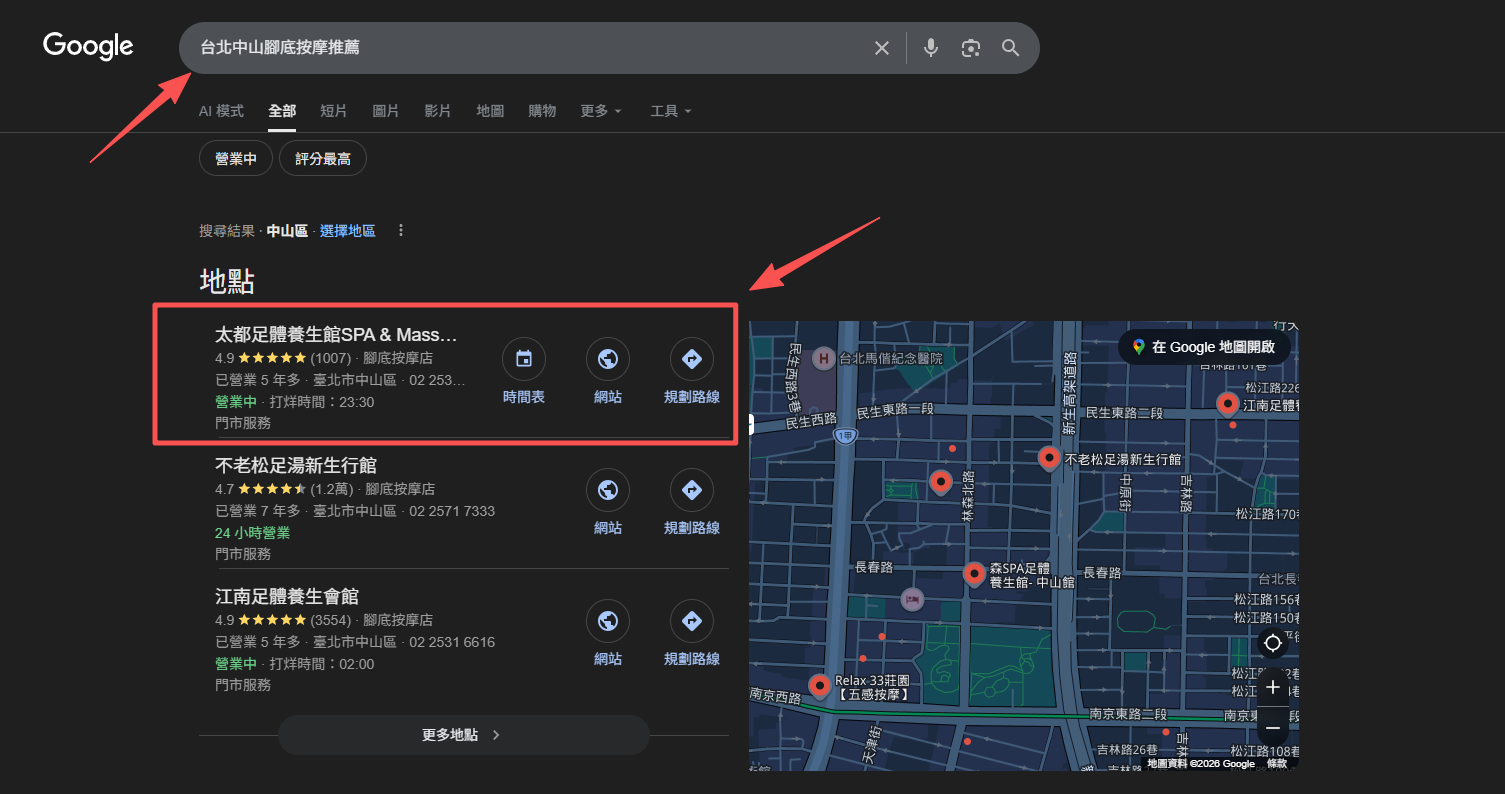Open Google Lens image search icon
Viewport: 1505px width, 794px height.
click(970, 48)
